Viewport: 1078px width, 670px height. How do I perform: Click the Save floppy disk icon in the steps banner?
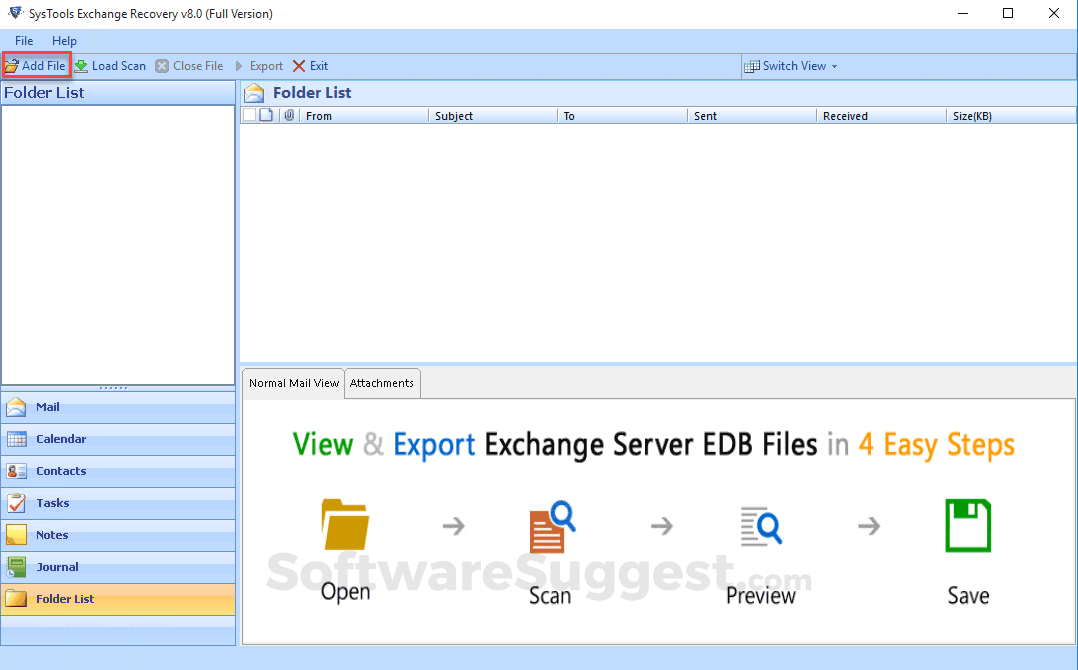click(968, 526)
